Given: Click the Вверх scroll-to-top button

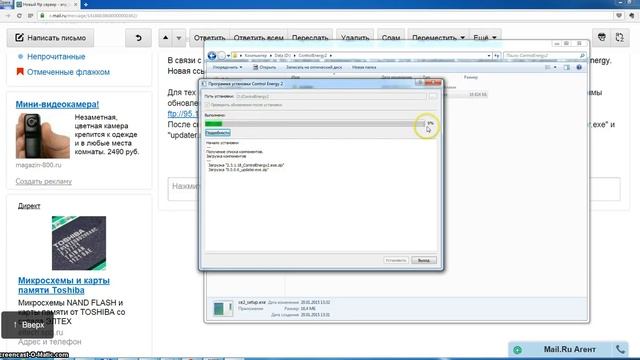Looking at the screenshot, I should pos(27,325).
